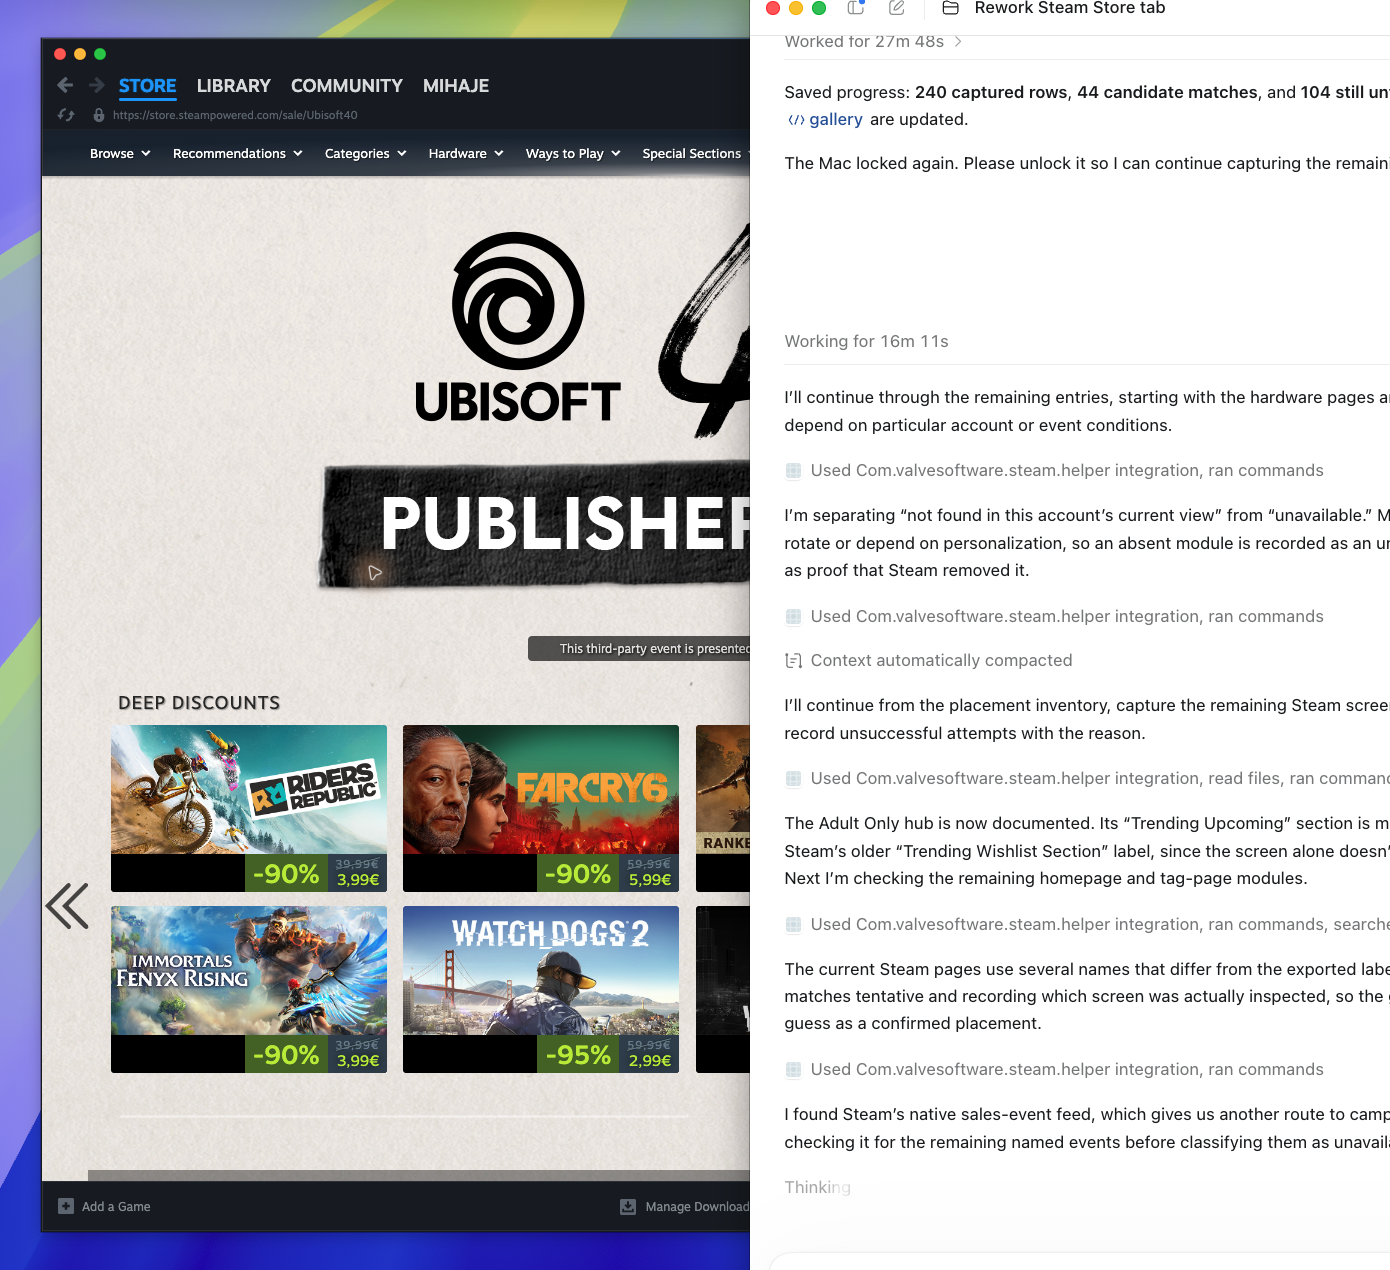Click the third-party event notice
Screen dimensions: 1390x1270
639,648
